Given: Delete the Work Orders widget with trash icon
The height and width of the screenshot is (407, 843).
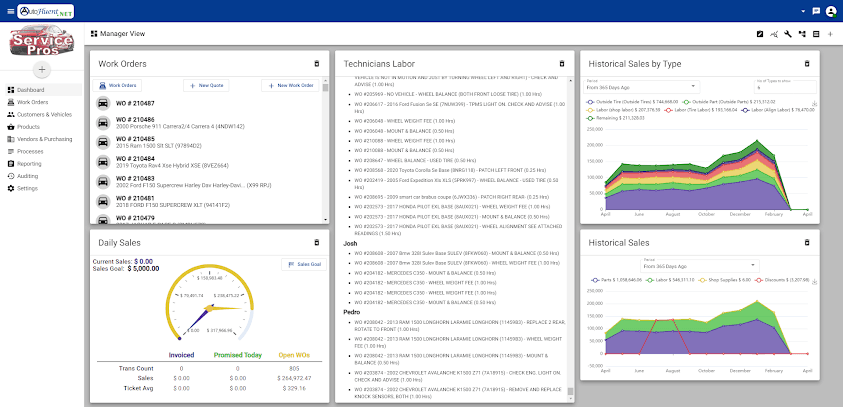Looking at the screenshot, I should click(x=317, y=63).
